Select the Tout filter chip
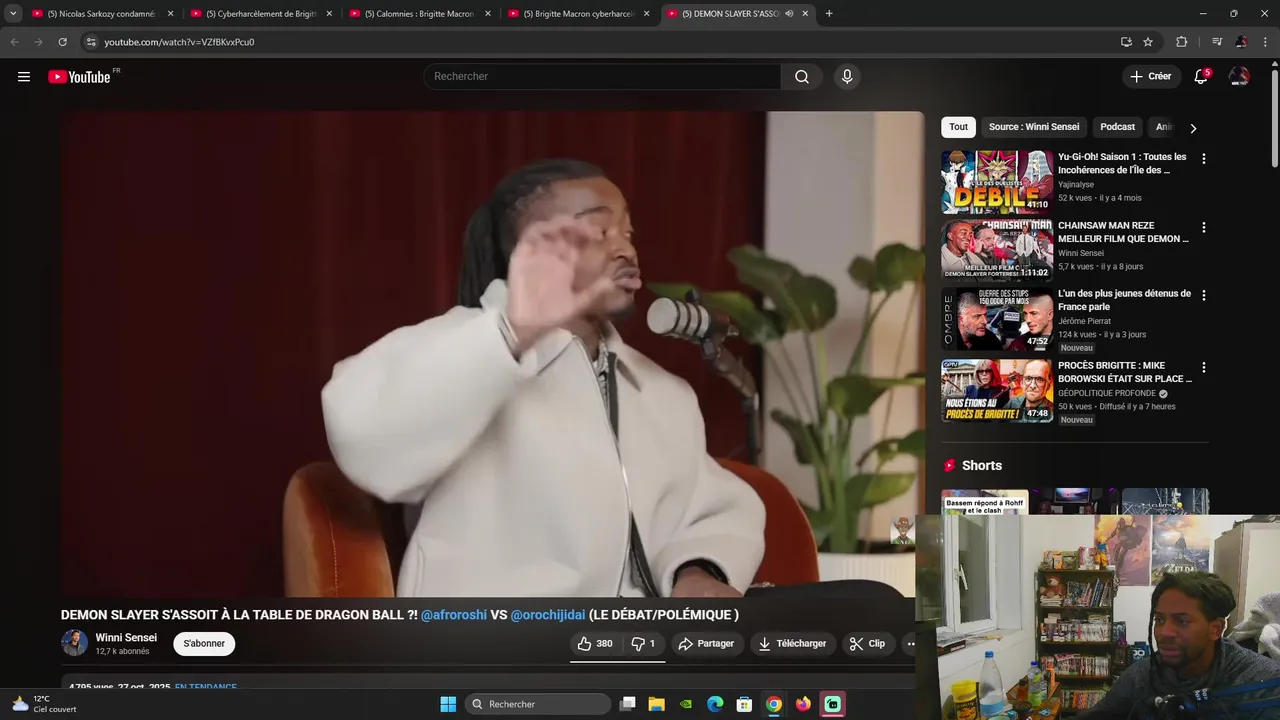The height and width of the screenshot is (720, 1280). pos(958,127)
